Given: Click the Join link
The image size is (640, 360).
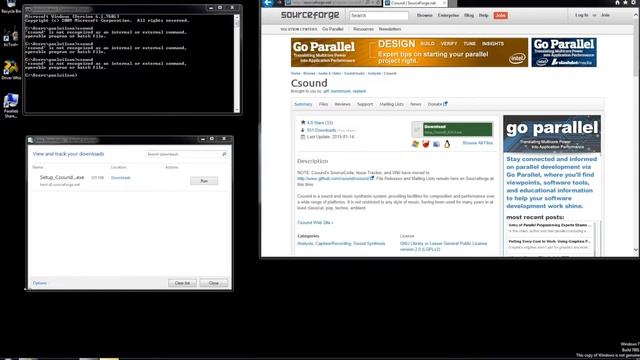Looking at the screenshot, I should (x=605, y=15).
